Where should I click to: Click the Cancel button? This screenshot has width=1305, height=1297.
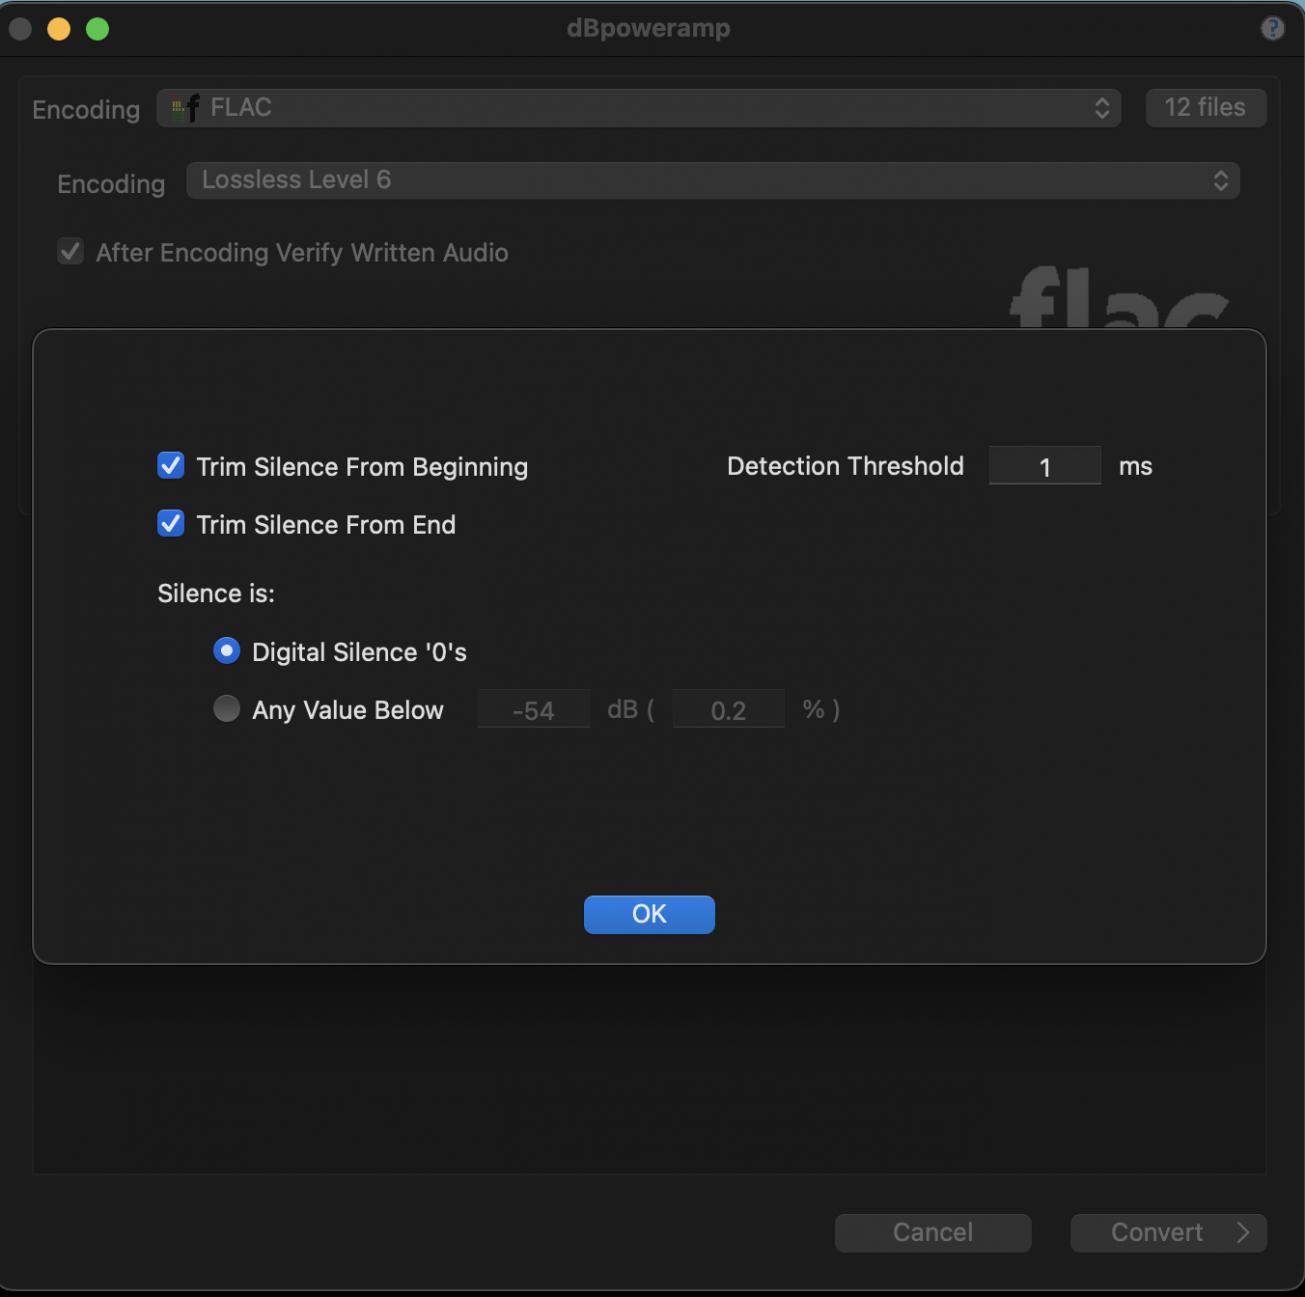[x=932, y=1233]
